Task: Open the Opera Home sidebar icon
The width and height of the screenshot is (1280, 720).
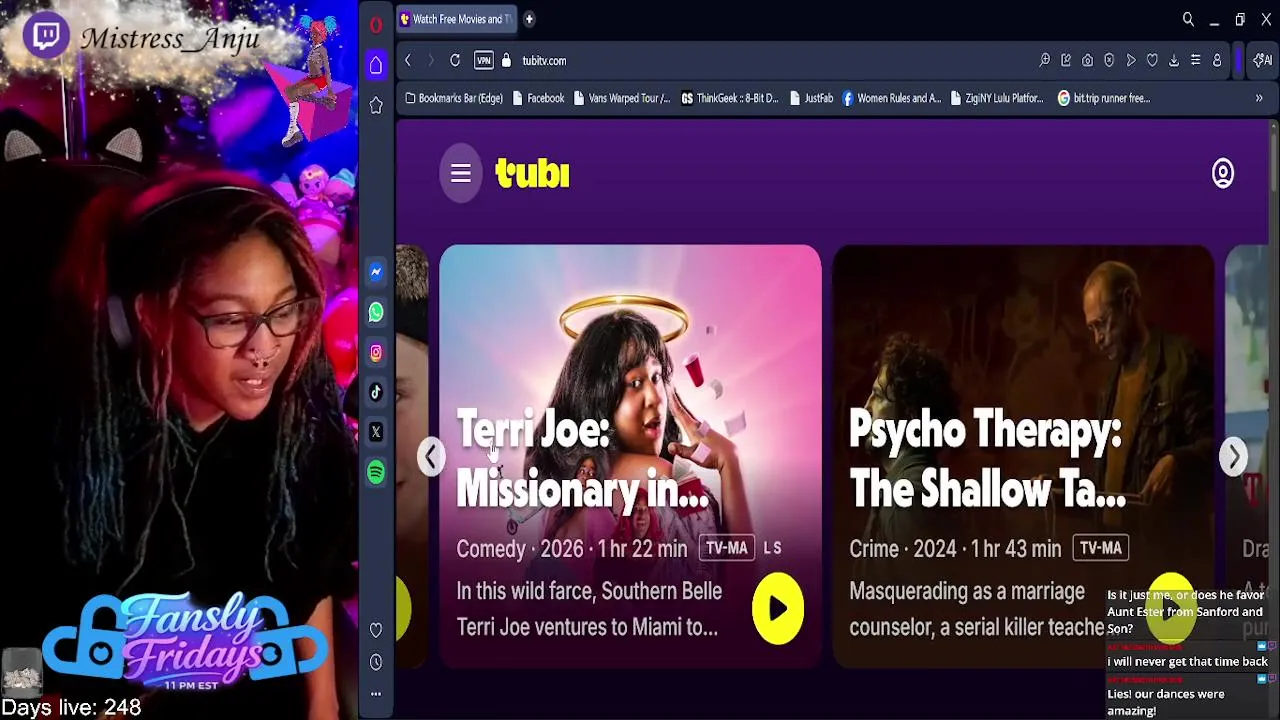Action: 376,66
